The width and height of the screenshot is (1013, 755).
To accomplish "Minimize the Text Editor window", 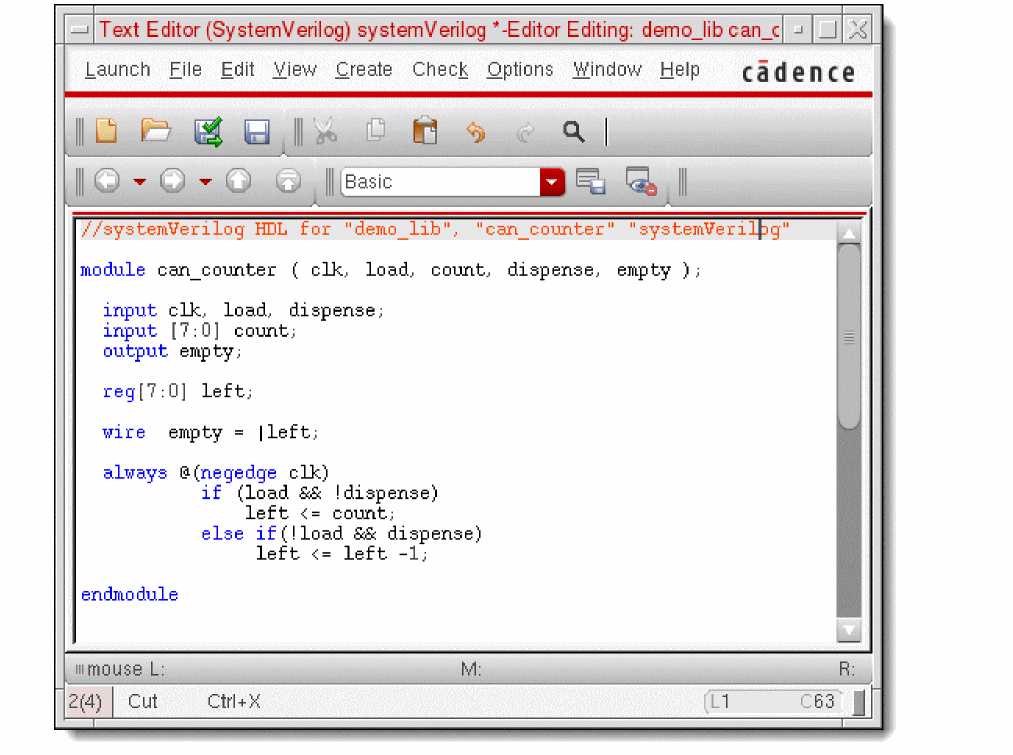I will click(798, 30).
